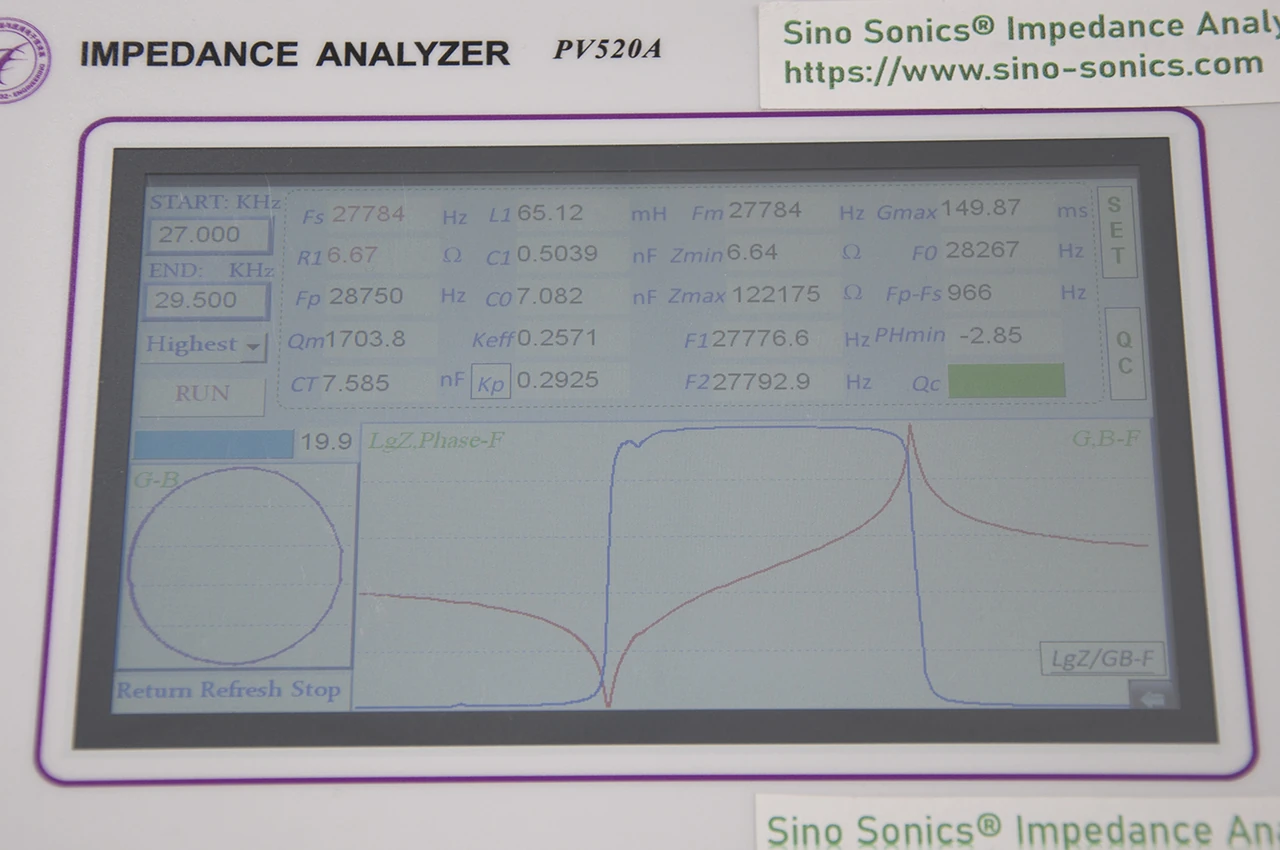Click Refresh text
The height and width of the screenshot is (850, 1280).
pyautogui.click(x=242, y=690)
